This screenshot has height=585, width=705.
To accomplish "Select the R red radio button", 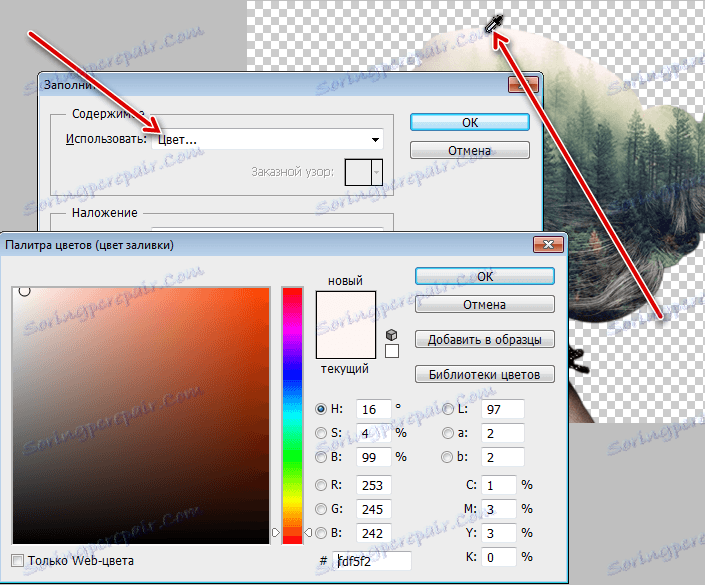I will coord(321,485).
